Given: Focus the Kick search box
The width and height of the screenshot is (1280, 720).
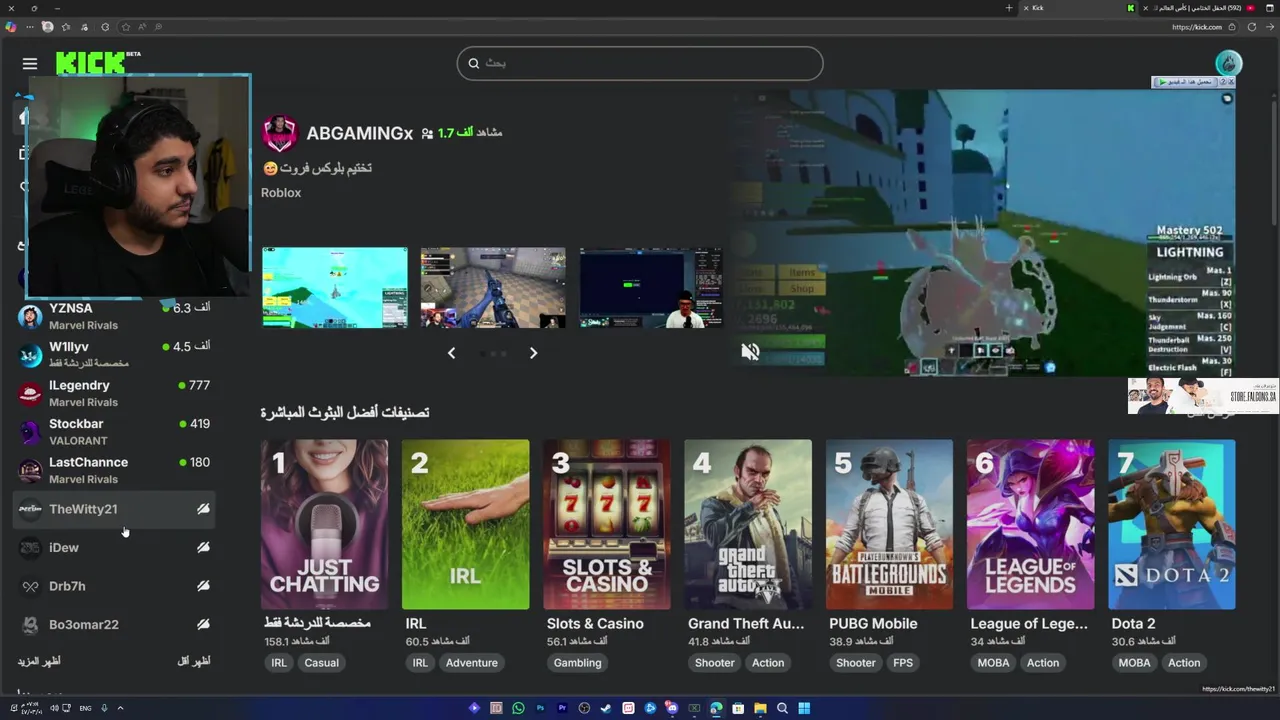Looking at the screenshot, I should 640,63.
